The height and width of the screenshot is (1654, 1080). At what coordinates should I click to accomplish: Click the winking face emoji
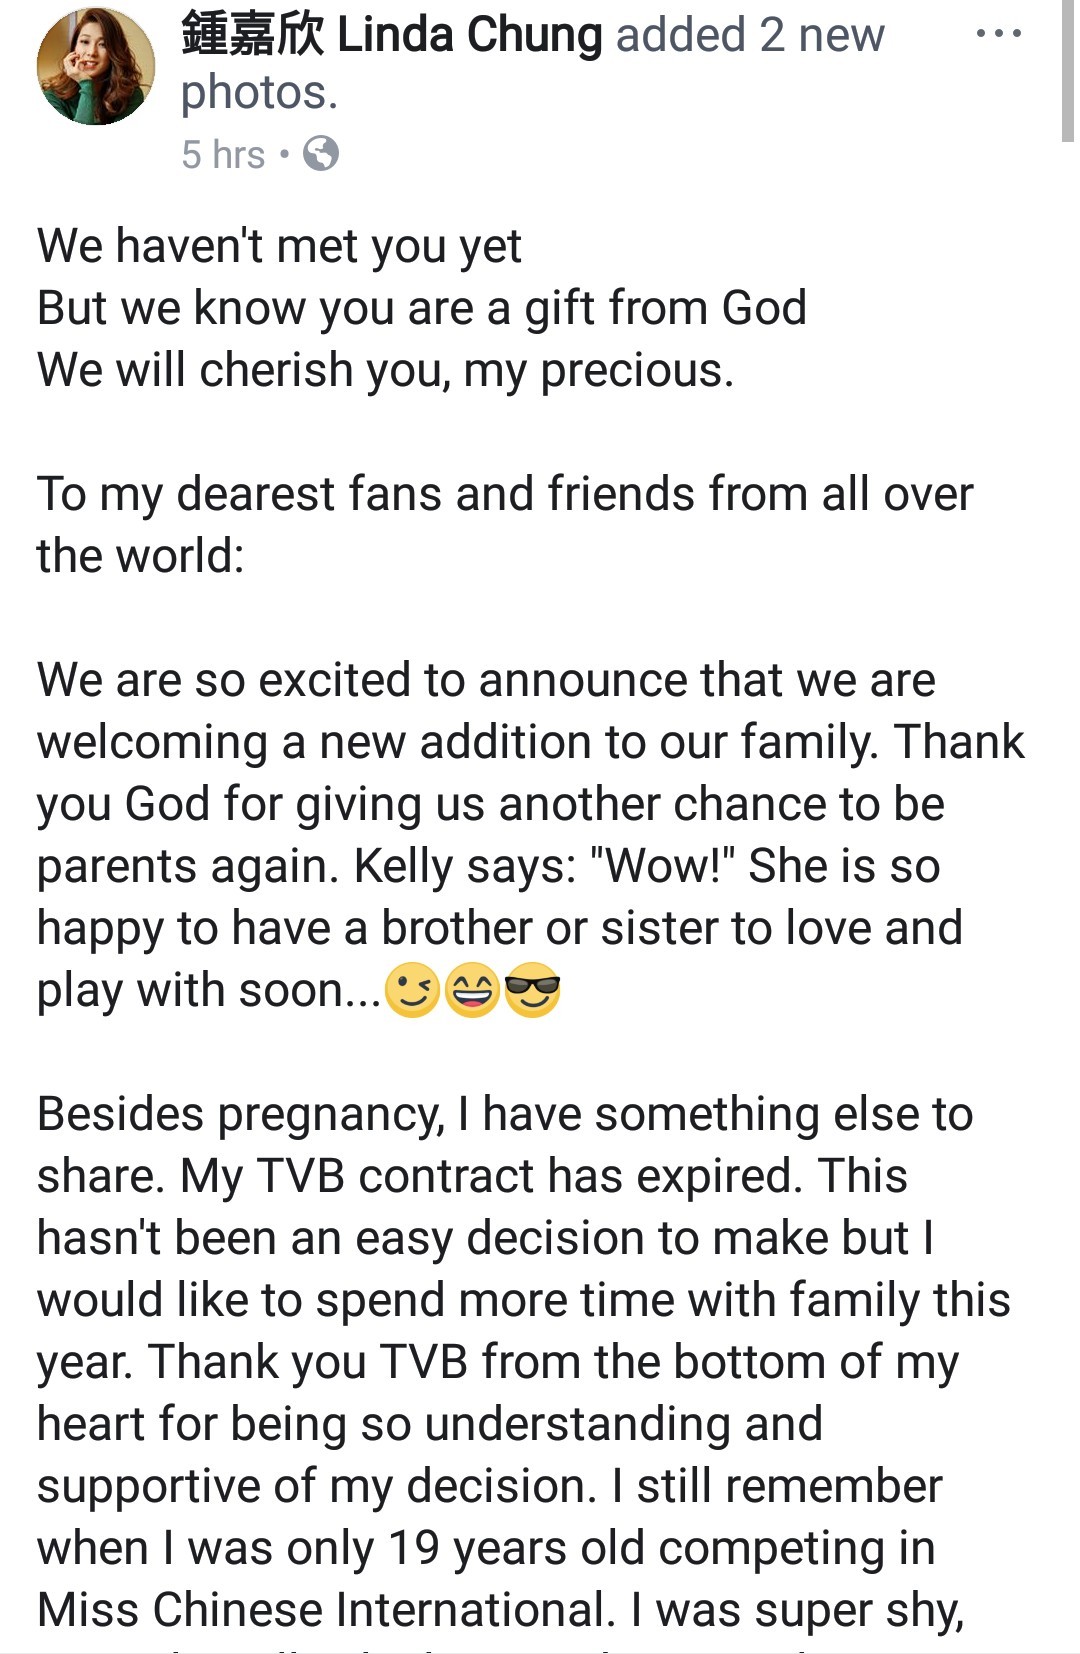[x=412, y=990]
